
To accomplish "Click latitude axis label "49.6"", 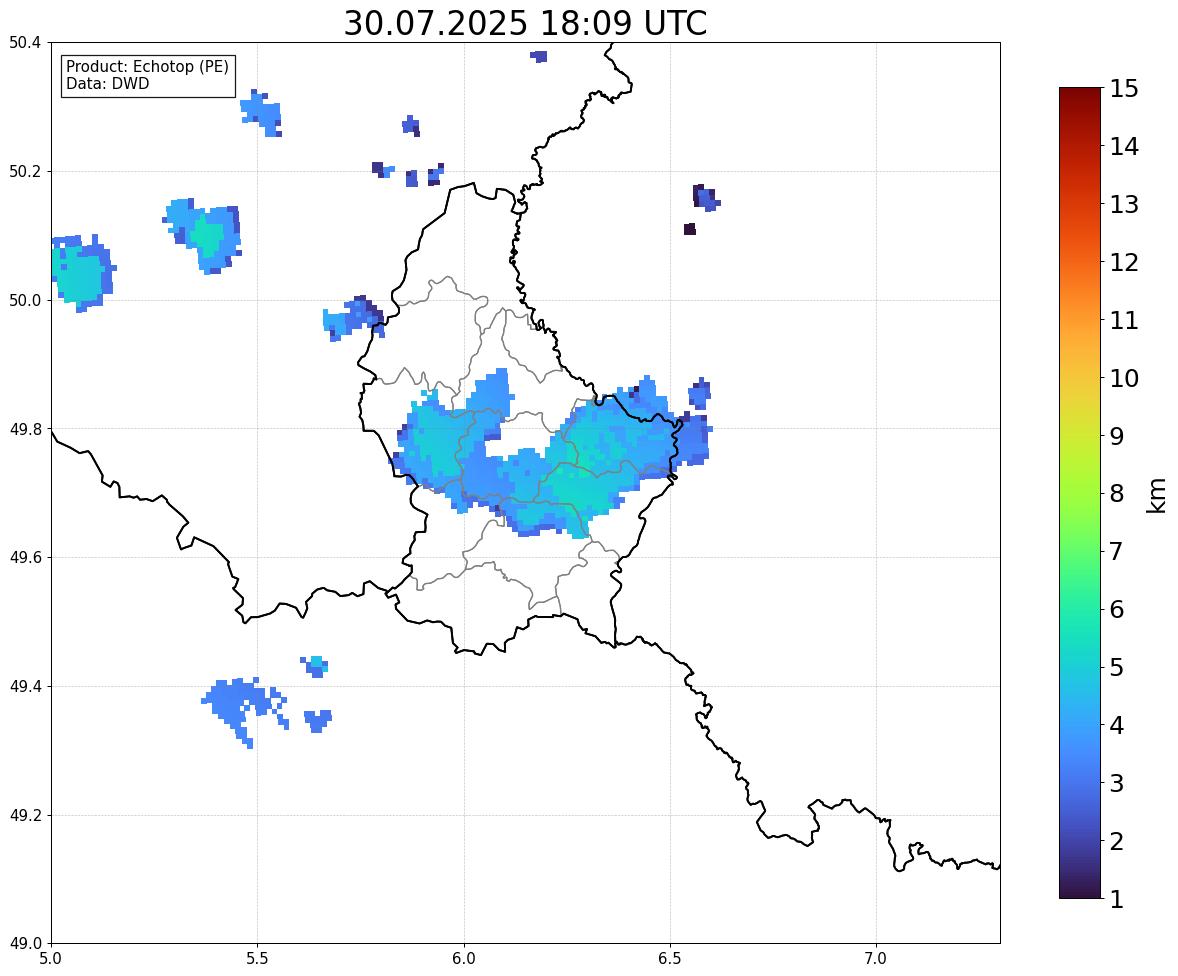I will coord(24,557).
